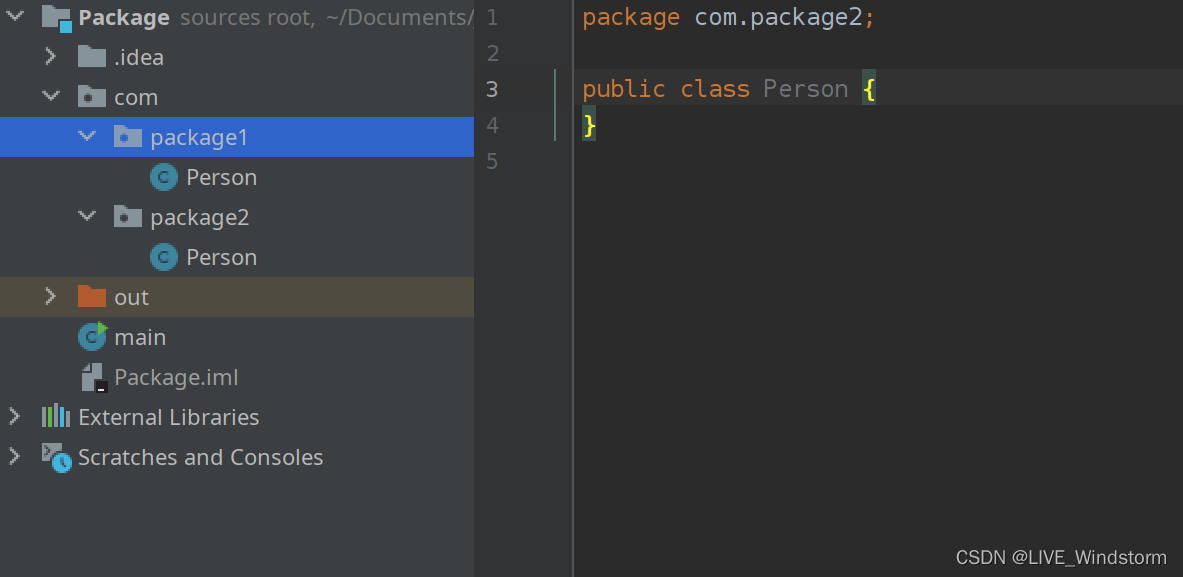Click the Package project root folder icon
This screenshot has width=1183, height=577.
coord(56,17)
